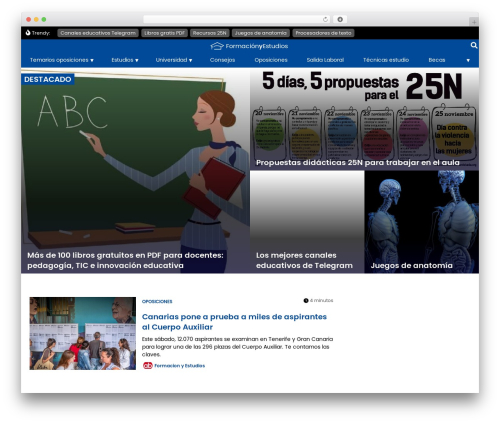
Task: Click the FormaciónyEstudios graduation cap logo
Action: pyautogui.click(x=217, y=46)
